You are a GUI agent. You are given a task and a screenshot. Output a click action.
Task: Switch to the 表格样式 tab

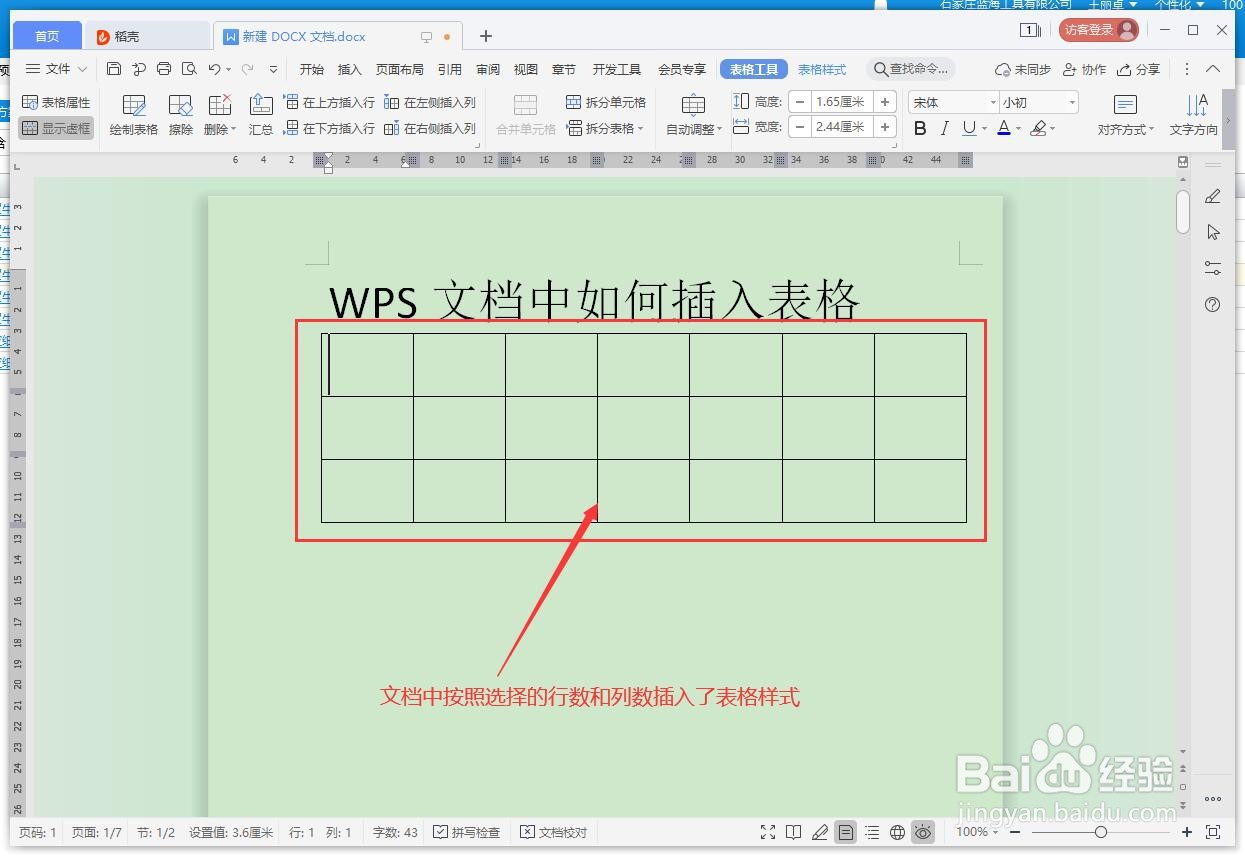point(822,69)
